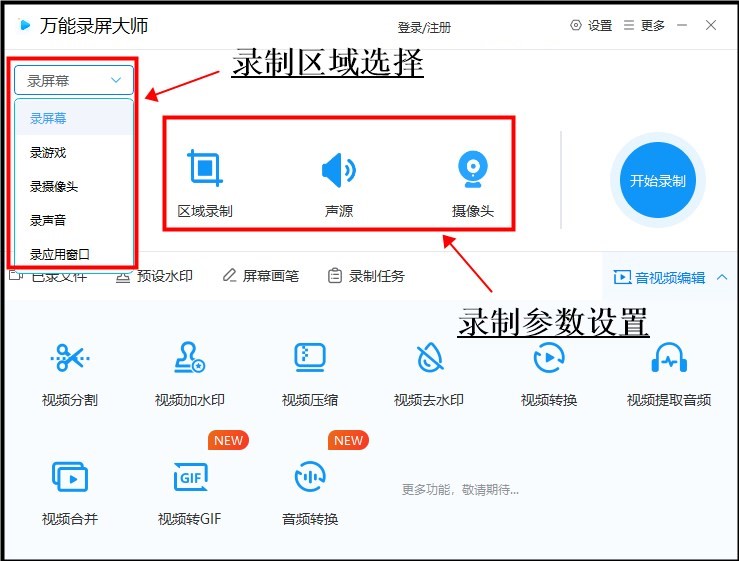Click the 屏幕画笔 pencil icon
The height and width of the screenshot is (561, 739).
[230, 275]
